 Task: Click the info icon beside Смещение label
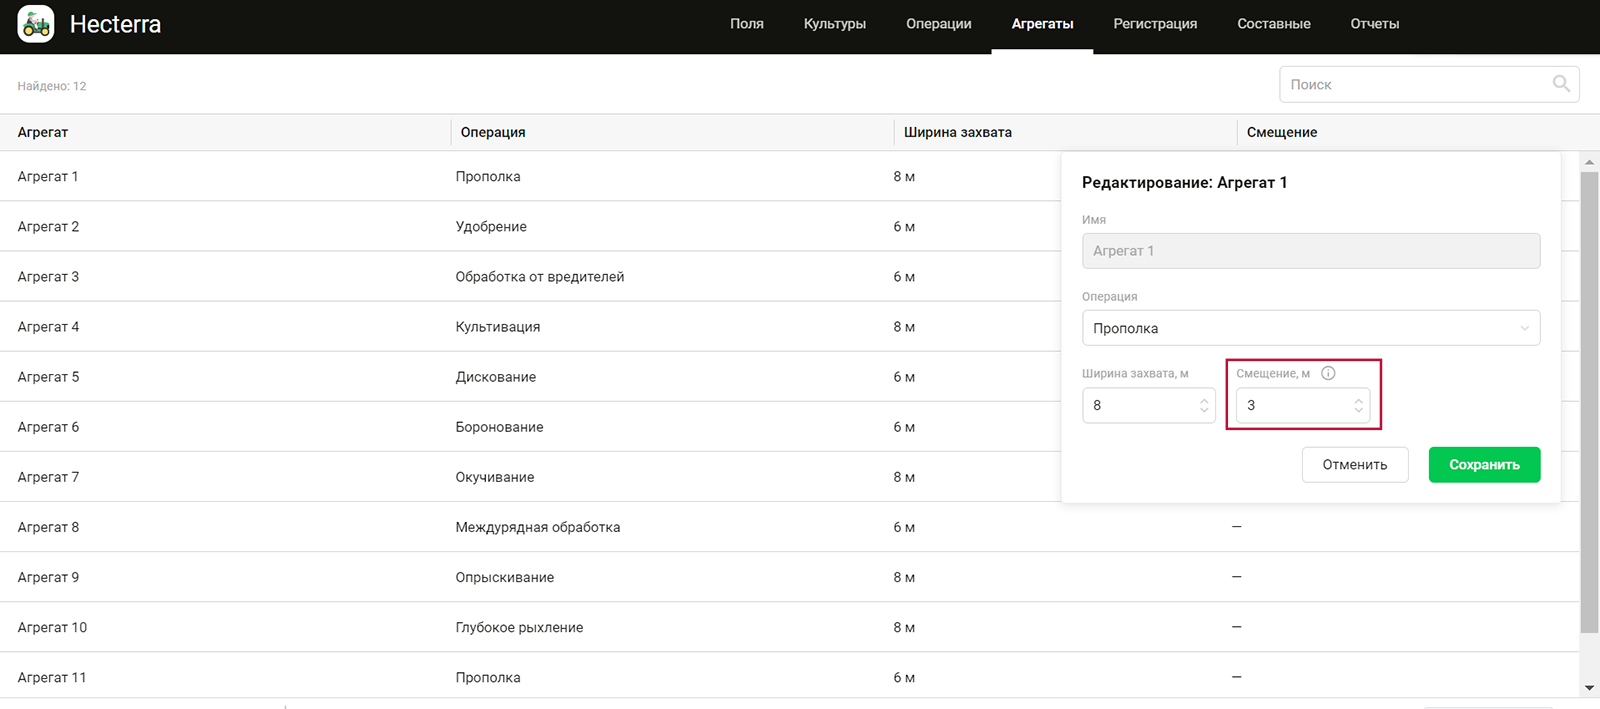tap(1328, 373)
